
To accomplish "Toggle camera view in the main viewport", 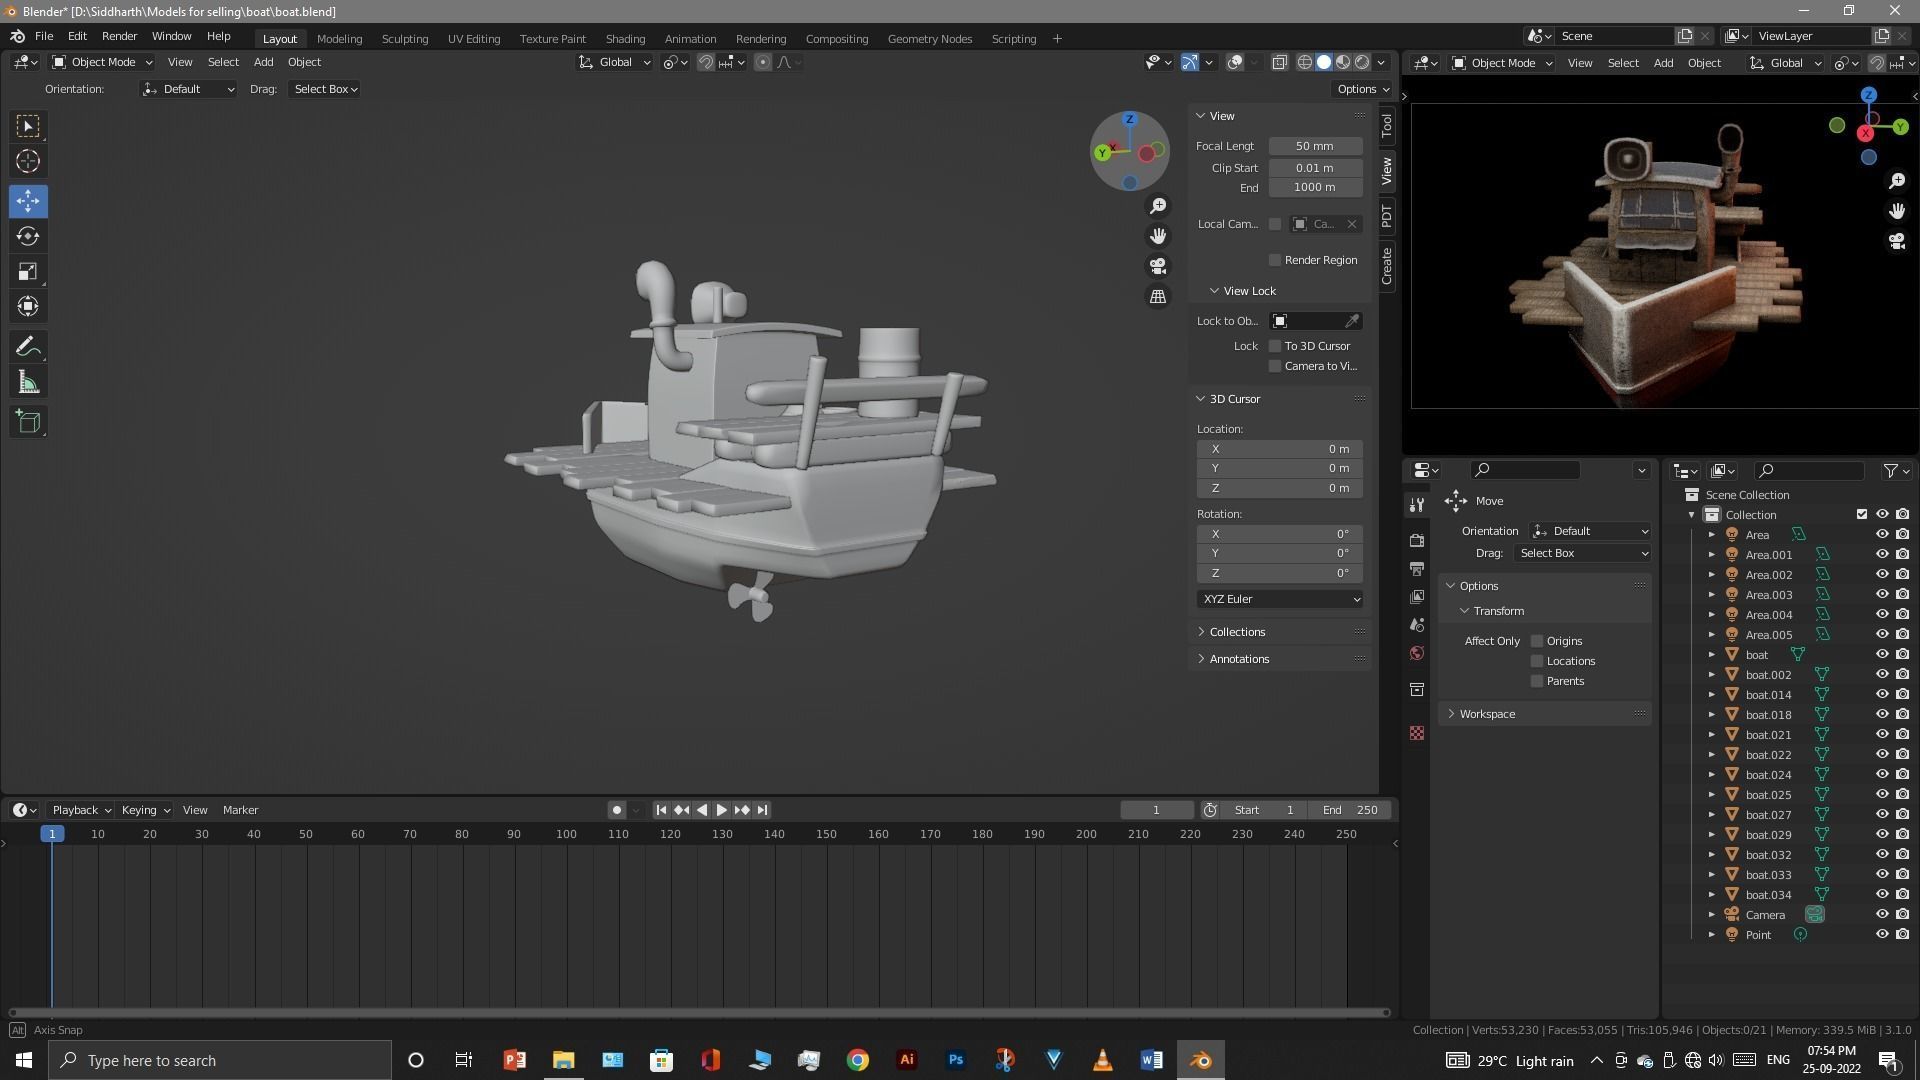I will tap(1158, 266).
